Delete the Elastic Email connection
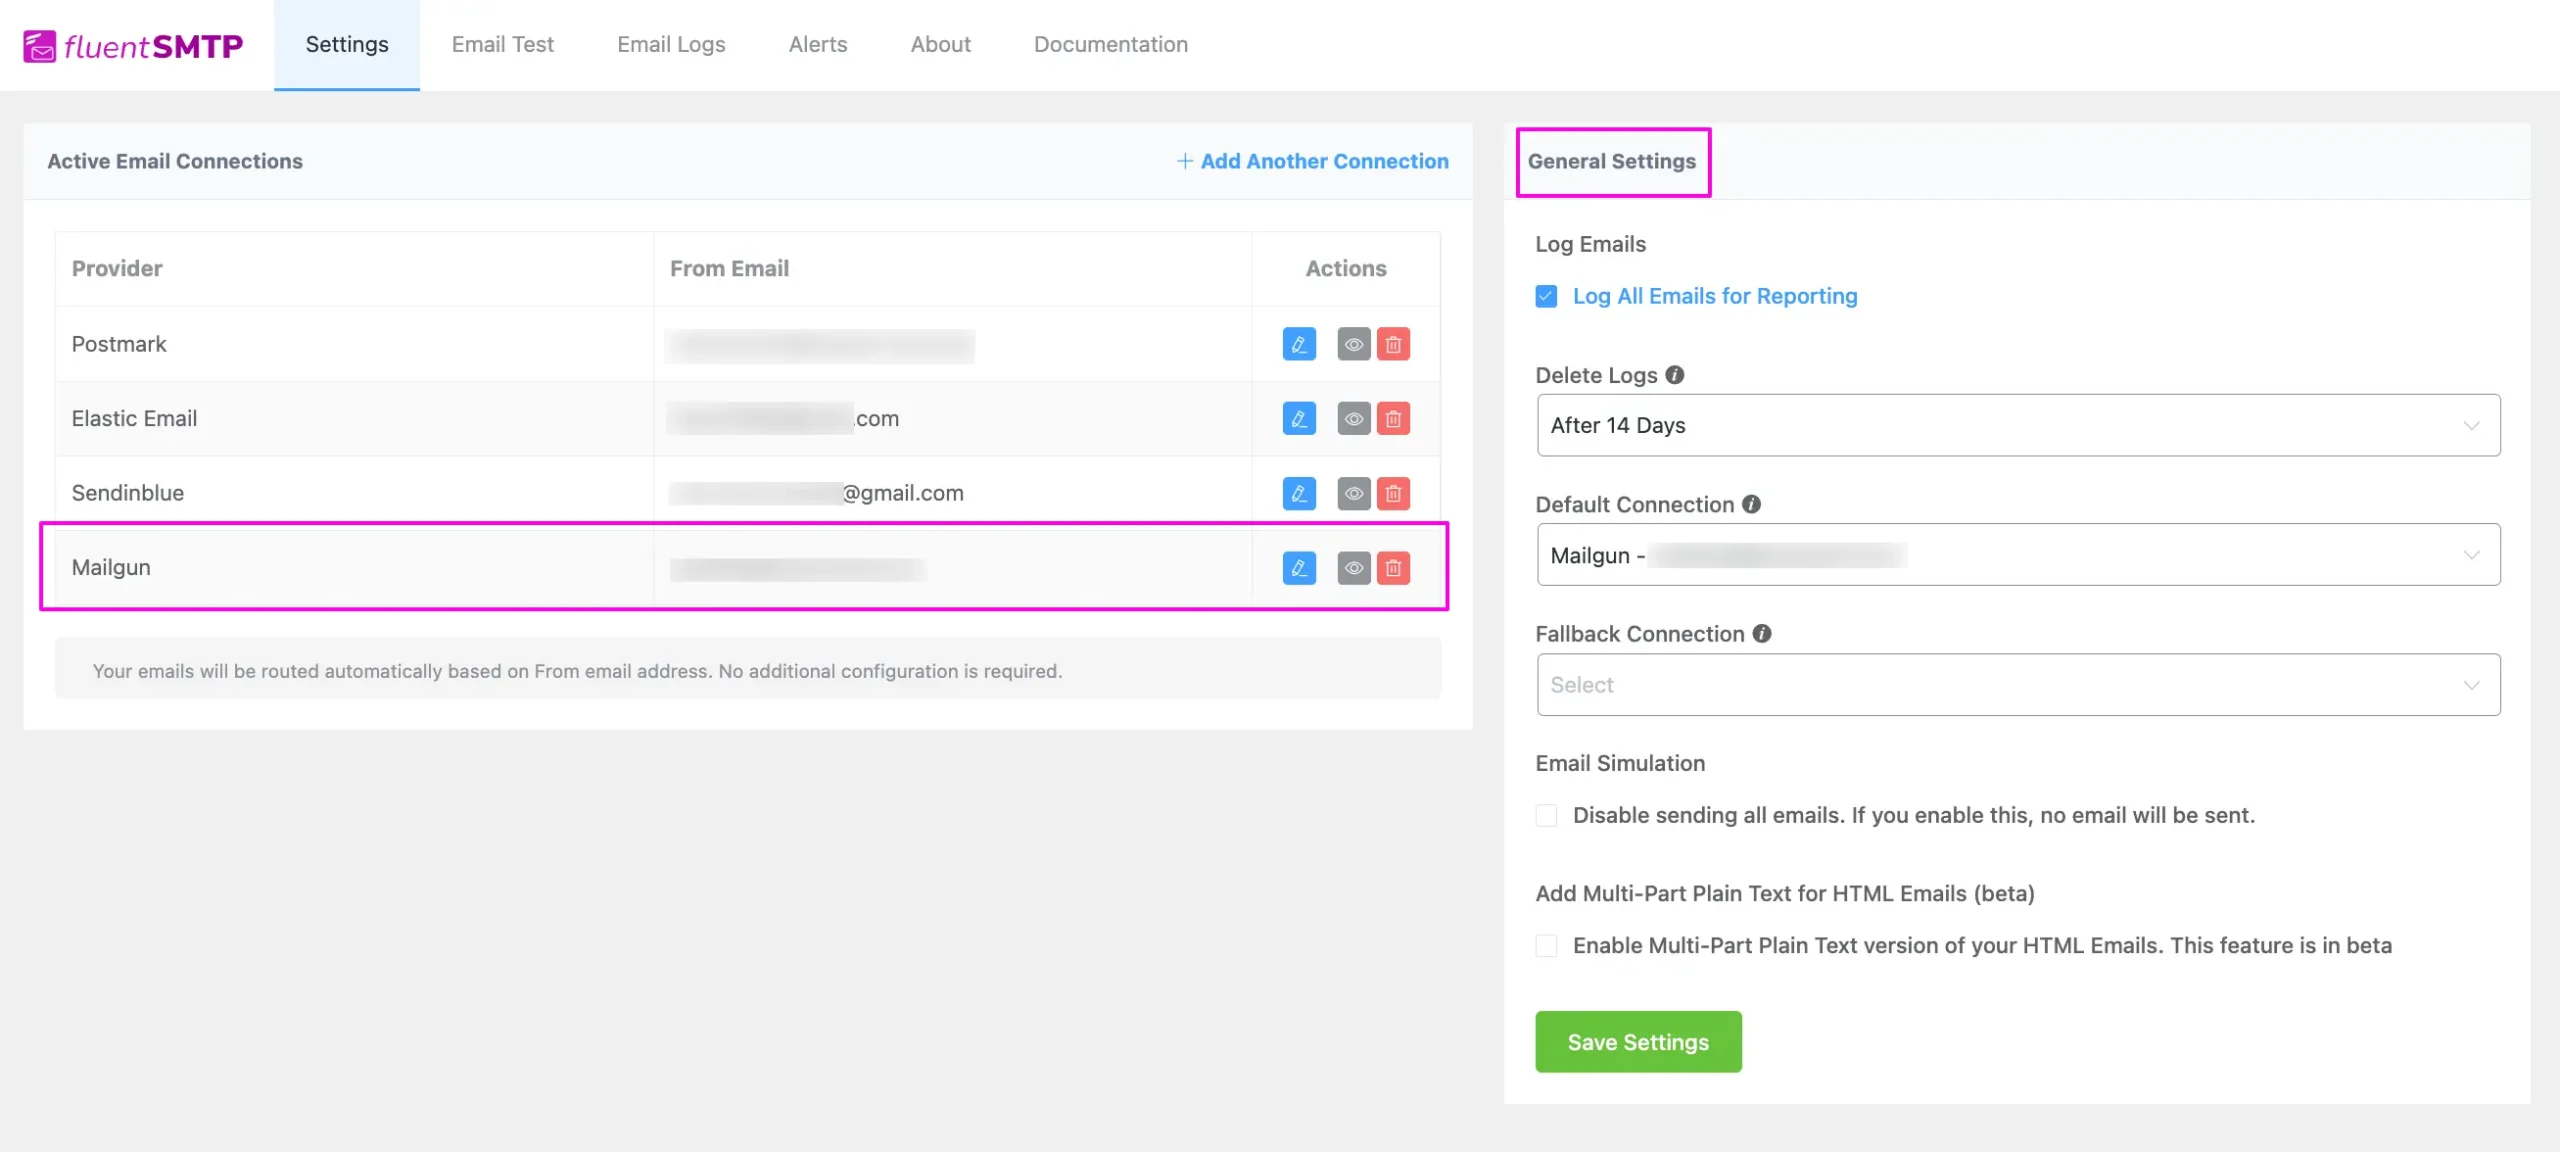This screenshot has height=1152, width=2560. pyautogui.click(x=1393, y=418)
